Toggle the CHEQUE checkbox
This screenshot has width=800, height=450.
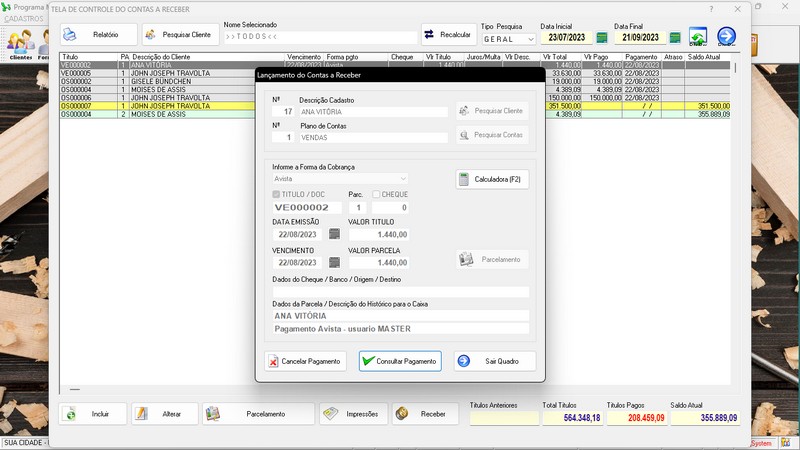pos(376,194)
